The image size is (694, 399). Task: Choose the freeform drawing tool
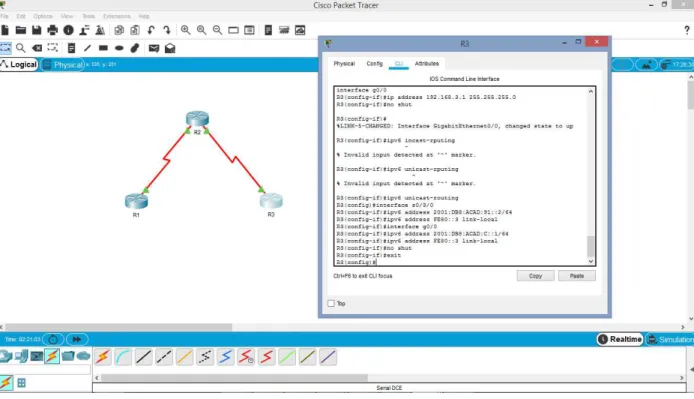135,48
